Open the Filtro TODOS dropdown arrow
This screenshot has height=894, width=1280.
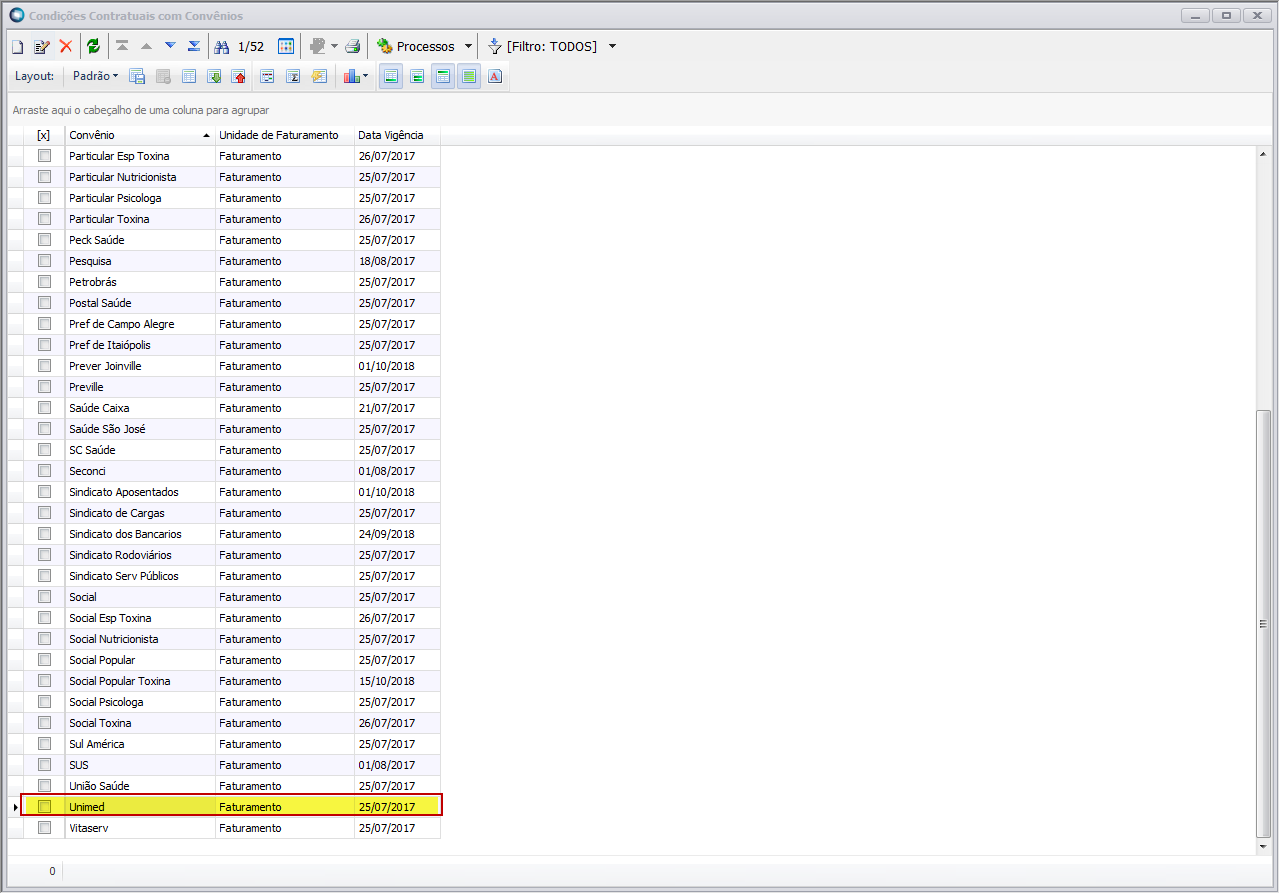point(612,46)
